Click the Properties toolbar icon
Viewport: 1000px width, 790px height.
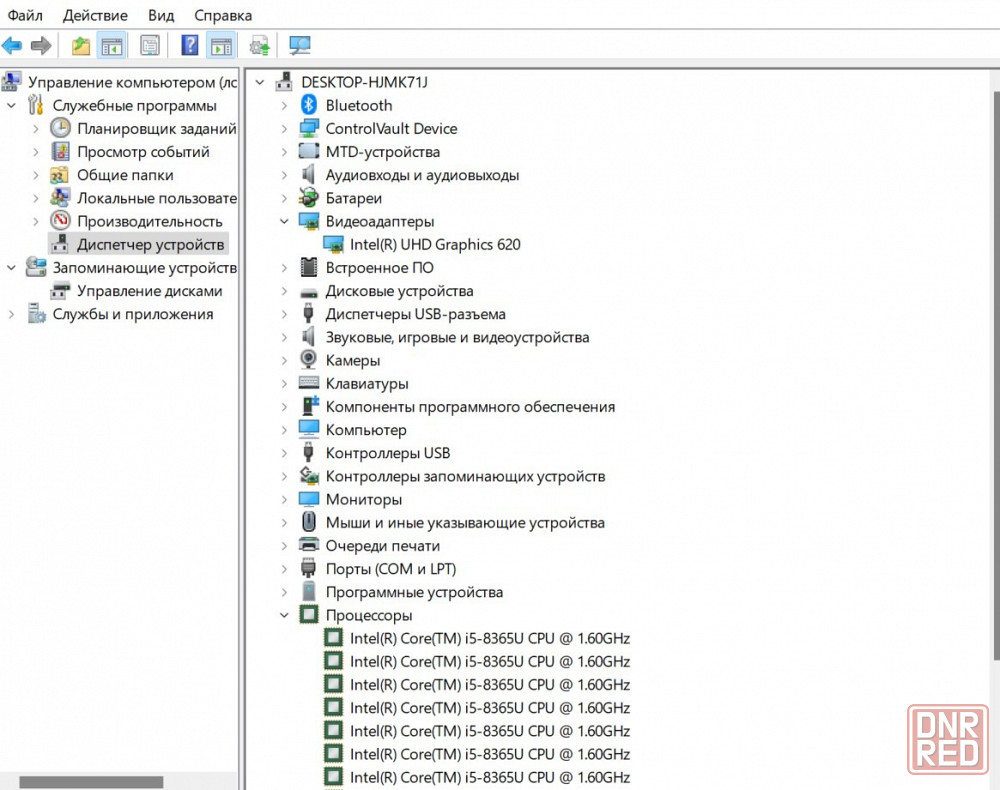(x=150, y=46)
